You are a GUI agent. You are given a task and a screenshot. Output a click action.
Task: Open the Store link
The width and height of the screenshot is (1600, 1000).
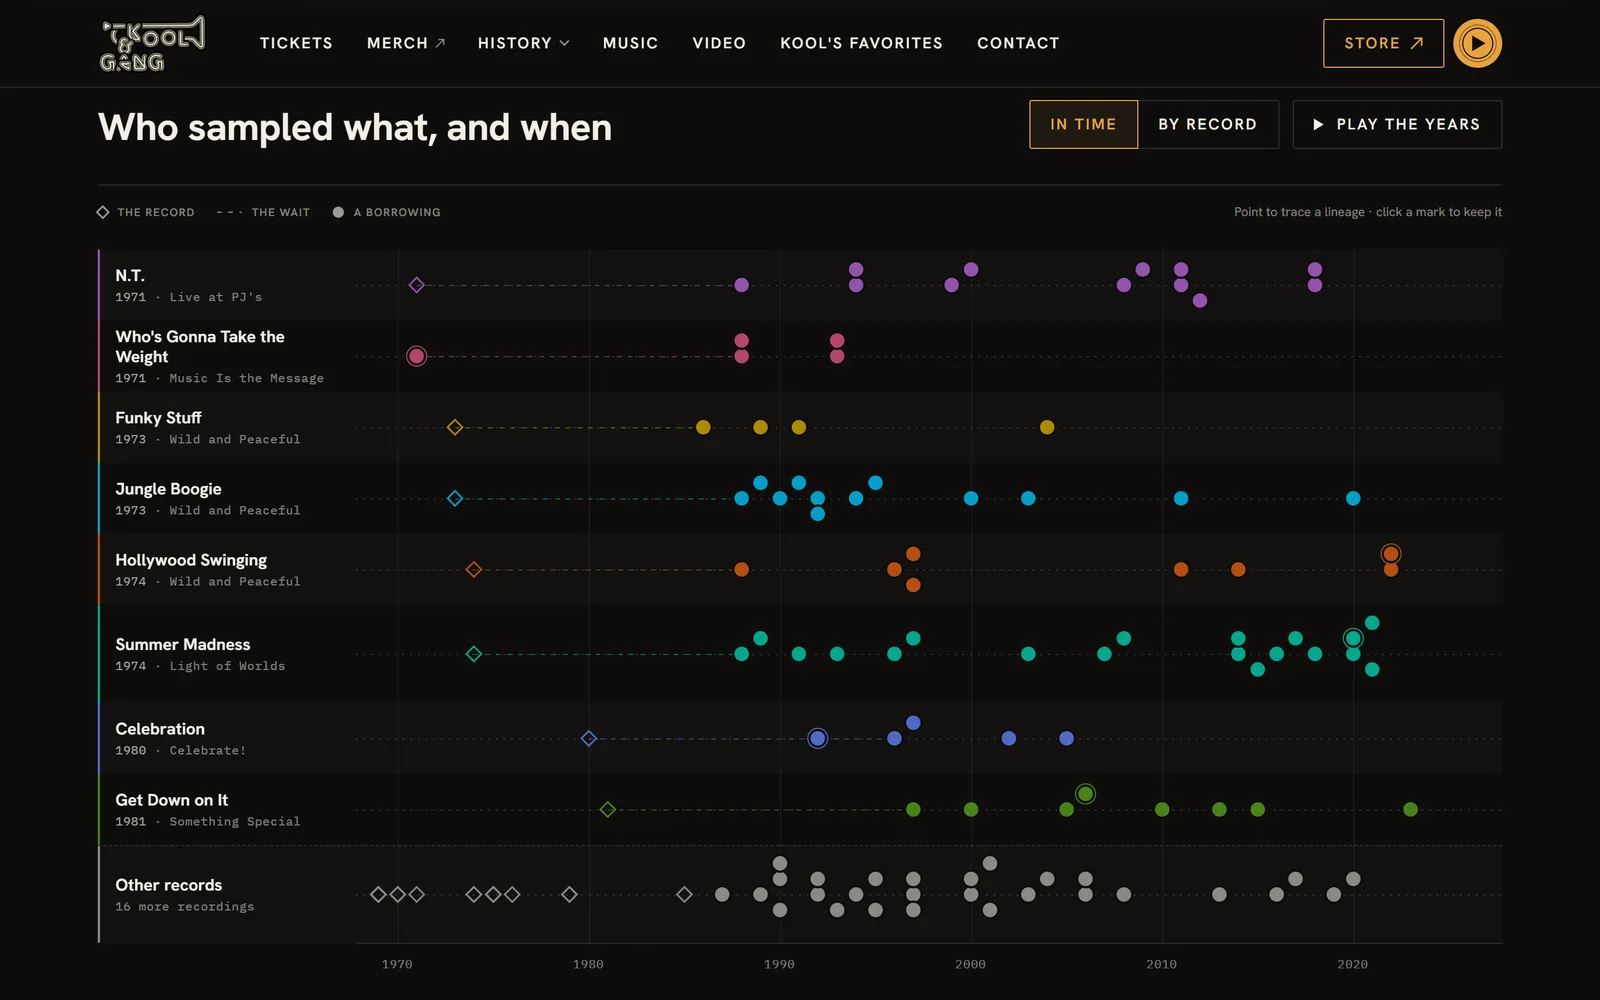(1383, 44)
